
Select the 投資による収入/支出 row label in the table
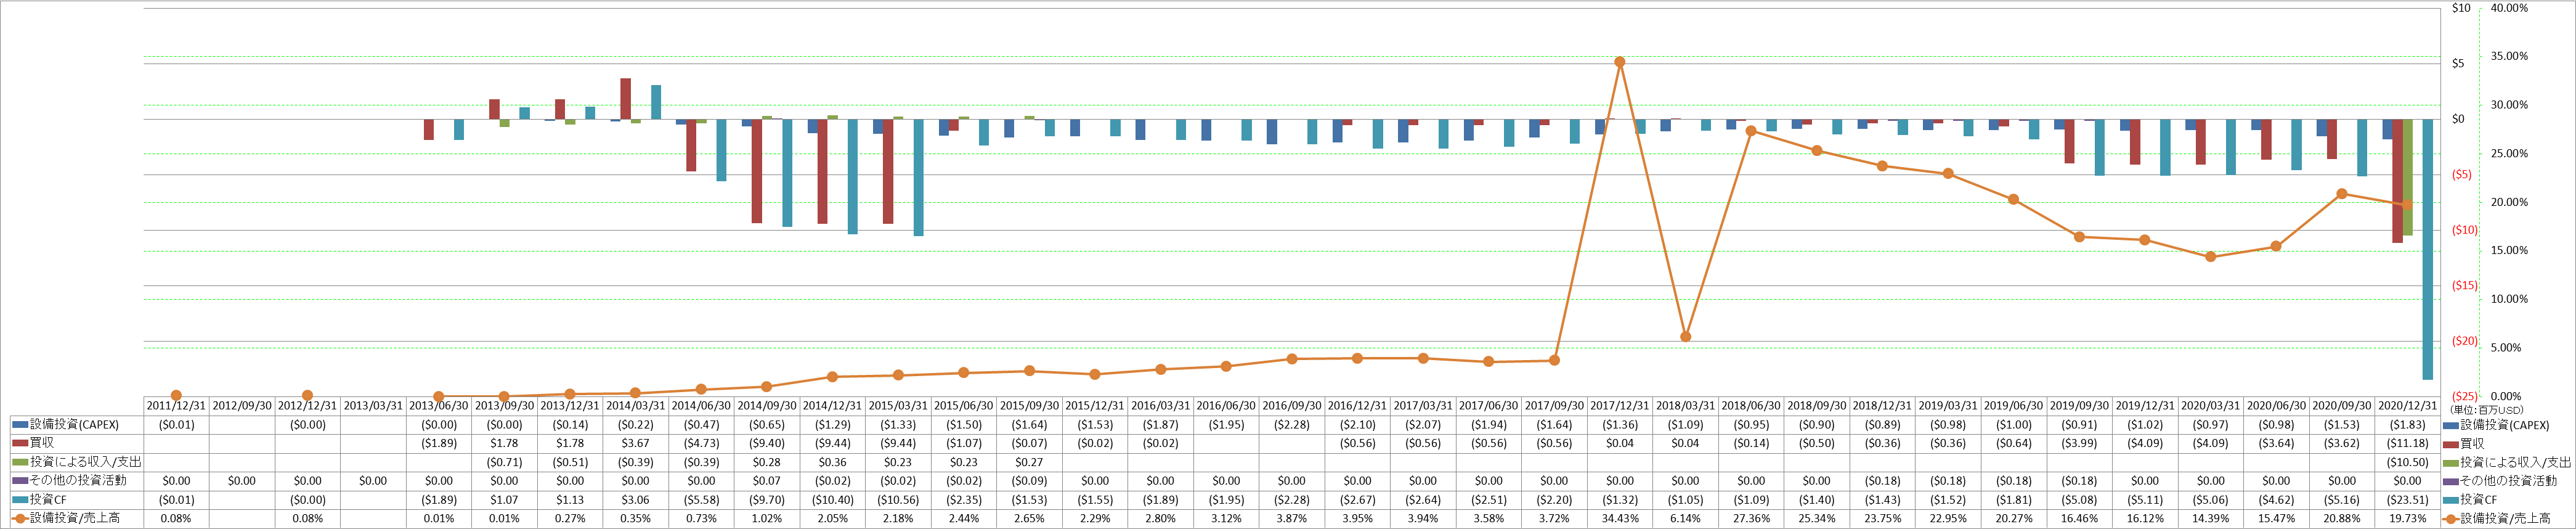point(86,462)
